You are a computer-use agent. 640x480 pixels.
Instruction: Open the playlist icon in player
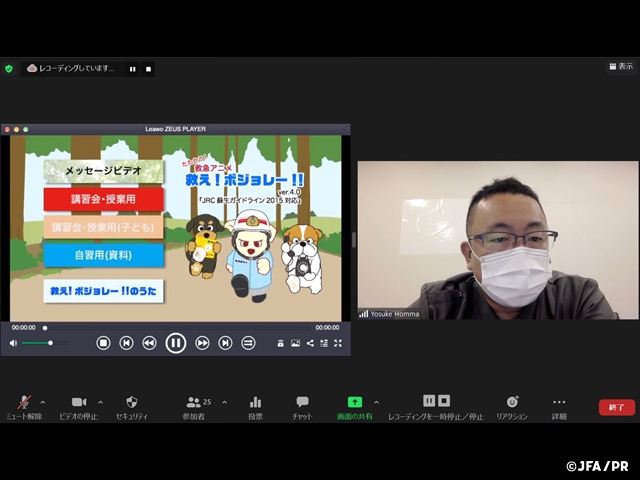[x=324, y=343]
